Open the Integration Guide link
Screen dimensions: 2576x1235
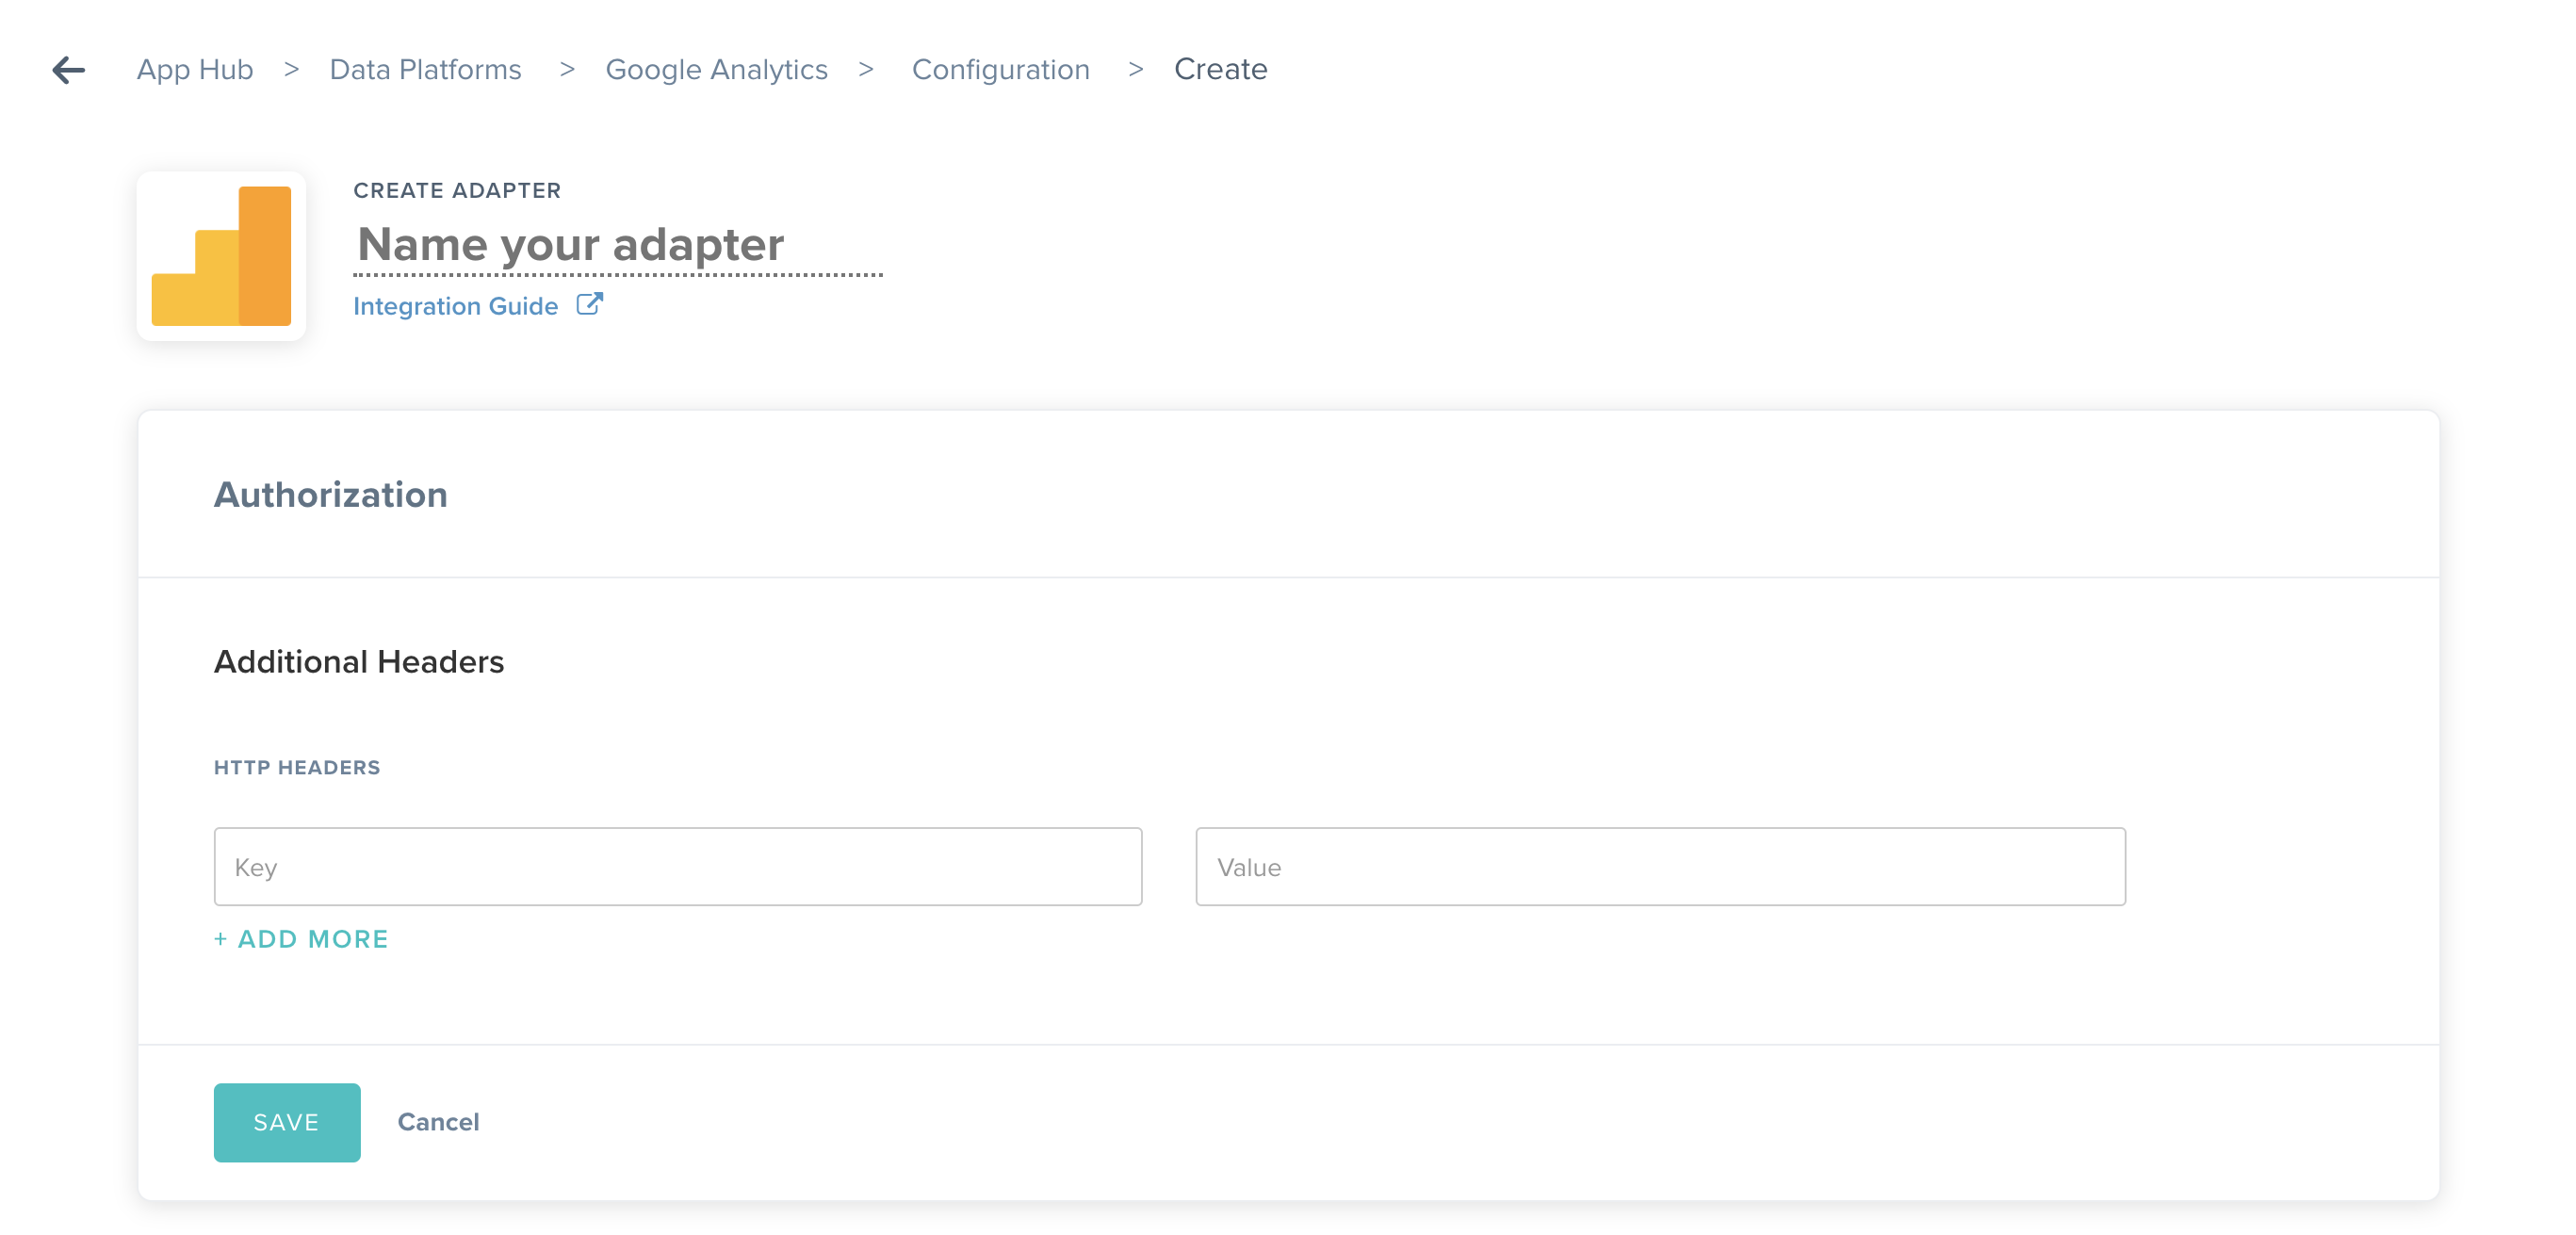(x=456, y=306)
